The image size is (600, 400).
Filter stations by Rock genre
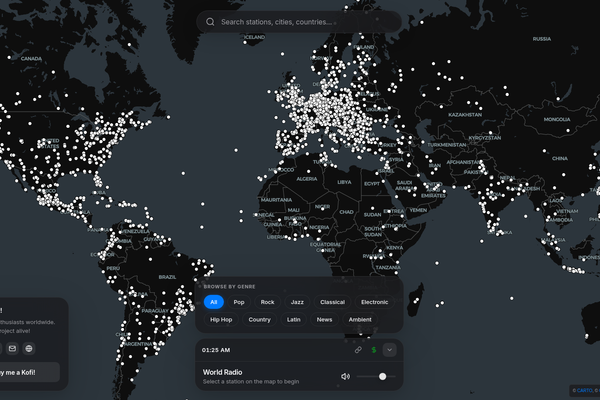click(x=267, y=301)
